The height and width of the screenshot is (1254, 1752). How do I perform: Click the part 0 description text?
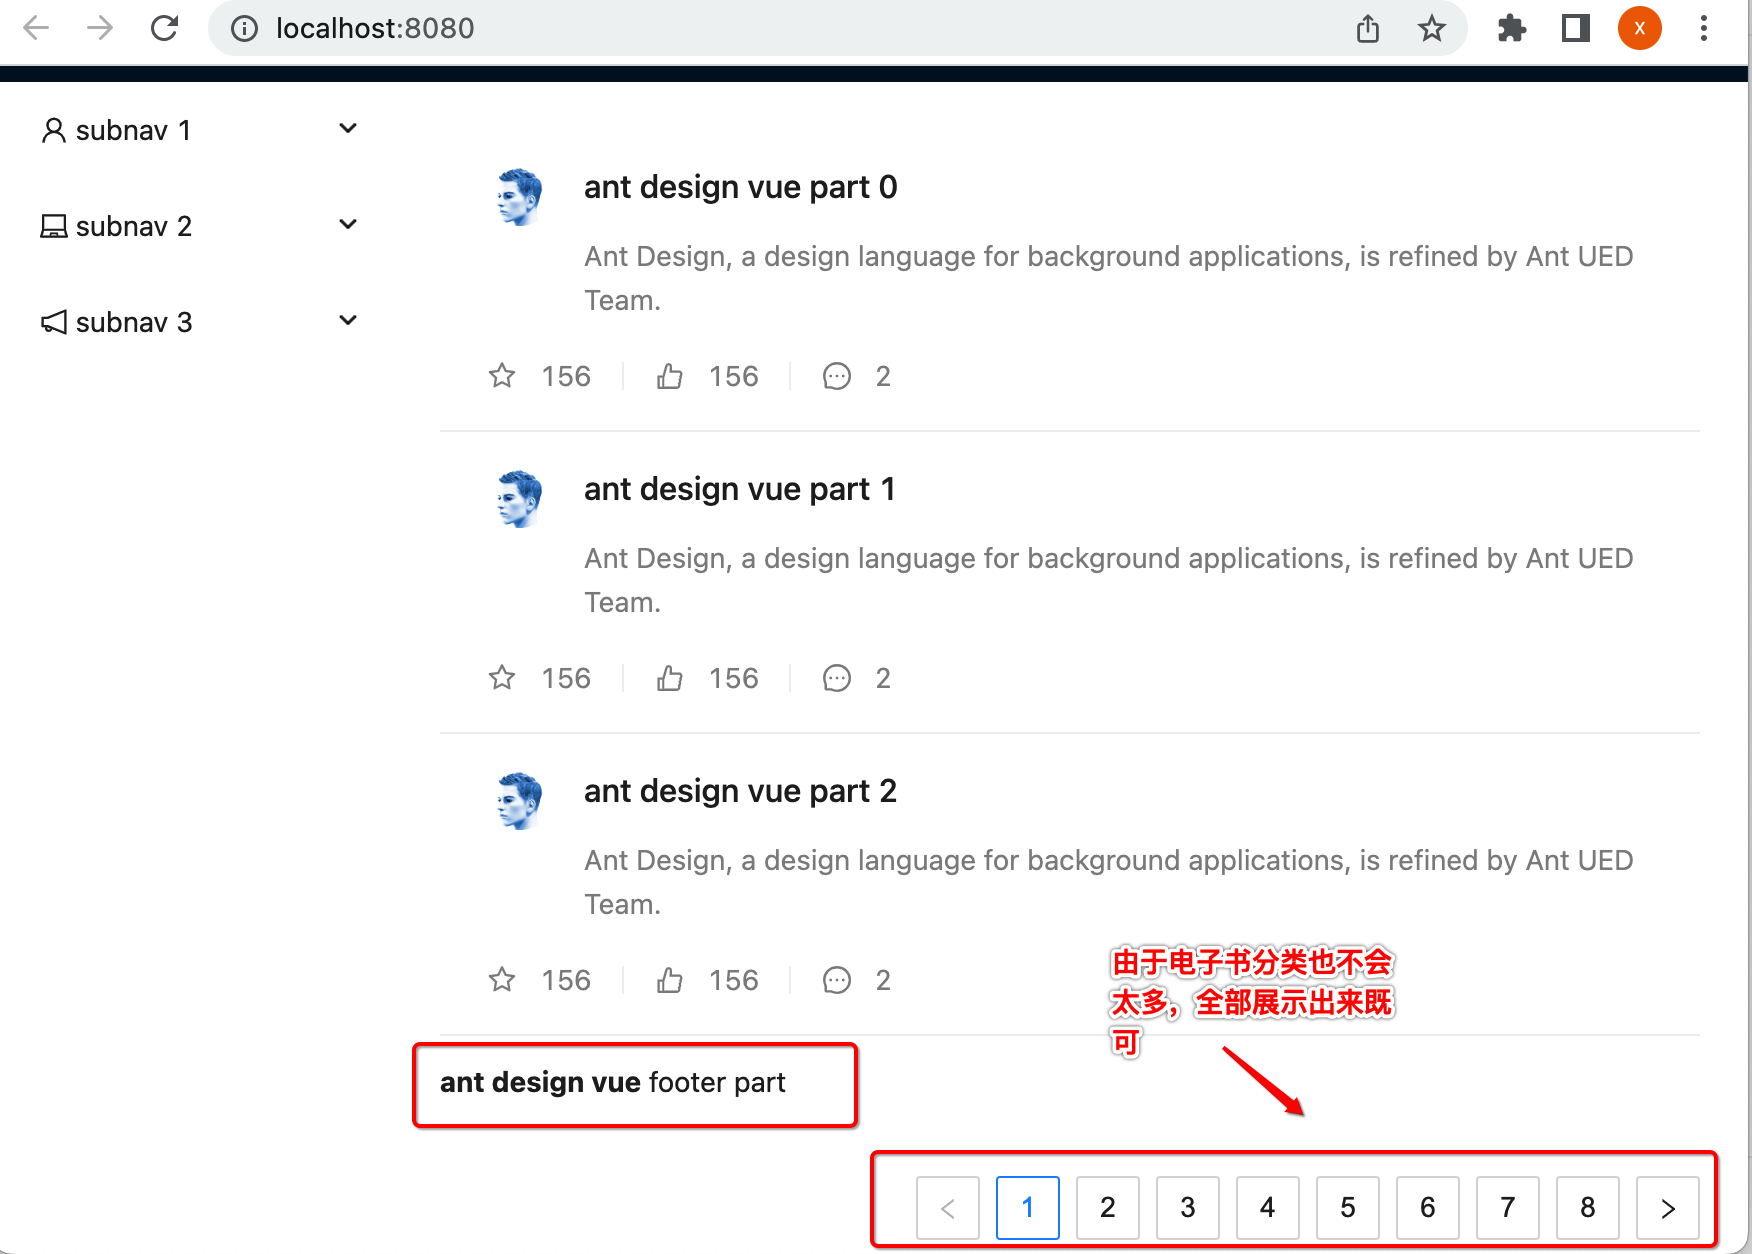click(1108, 278)
